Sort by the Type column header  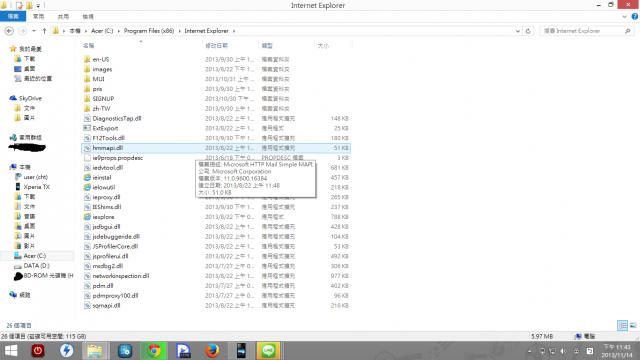click(x=267, y=46)
